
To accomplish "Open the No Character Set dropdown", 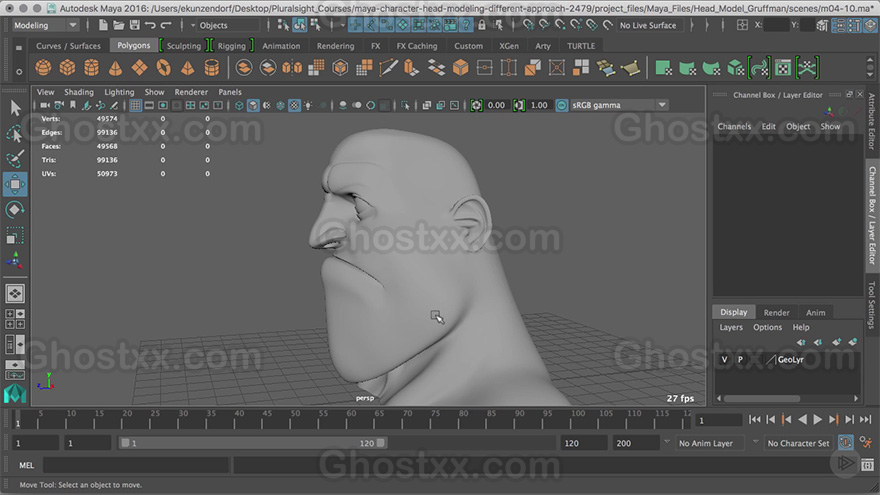I will point(798,443).
